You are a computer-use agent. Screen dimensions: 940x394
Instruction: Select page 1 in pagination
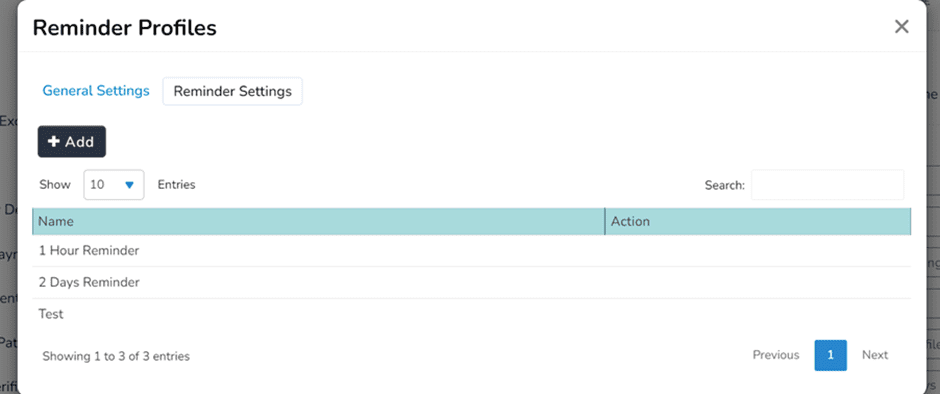[830, 355]
